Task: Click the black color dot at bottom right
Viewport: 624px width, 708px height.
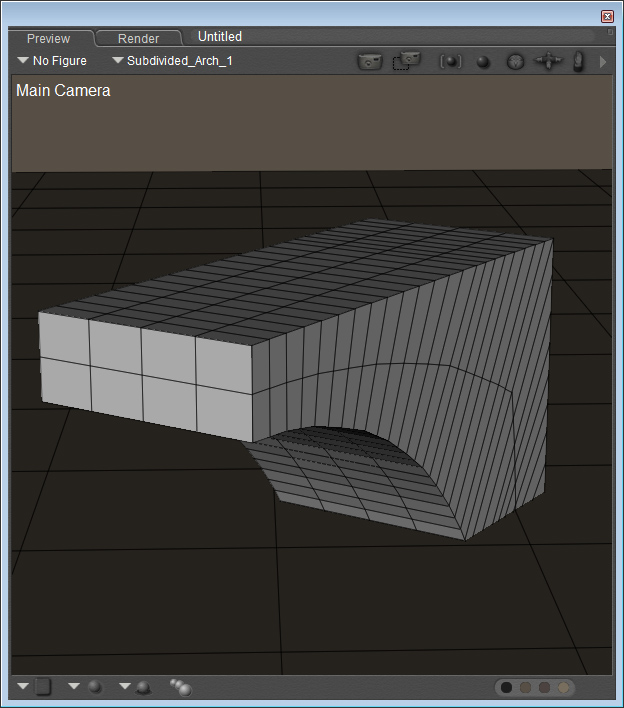Action: coord(507,687)
